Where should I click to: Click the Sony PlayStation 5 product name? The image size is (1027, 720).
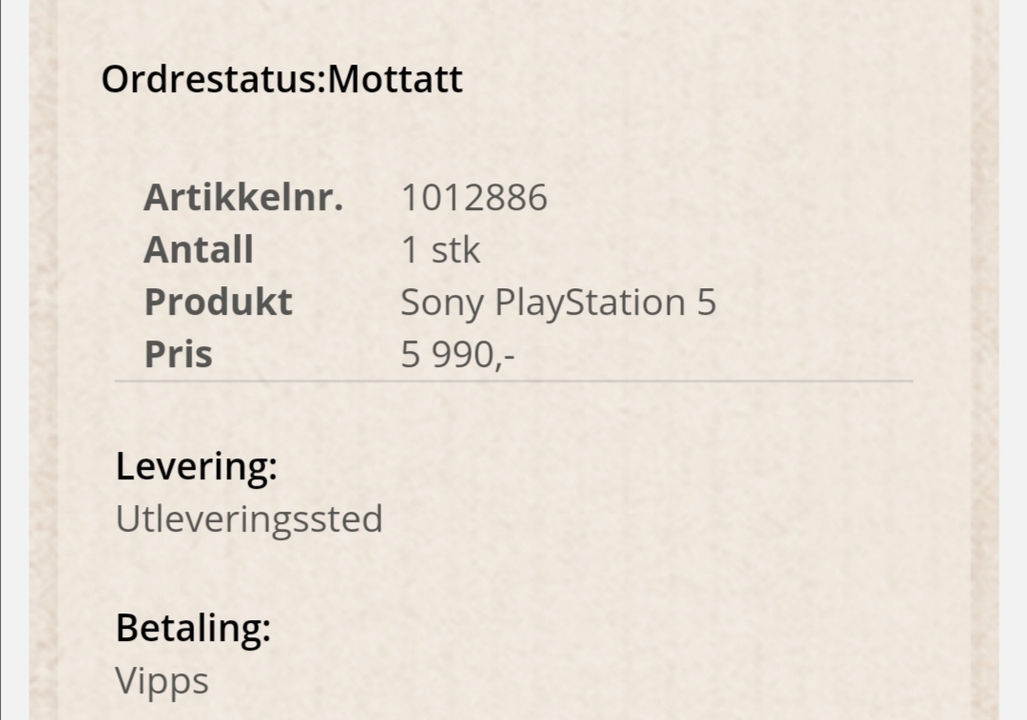(558, 304)
